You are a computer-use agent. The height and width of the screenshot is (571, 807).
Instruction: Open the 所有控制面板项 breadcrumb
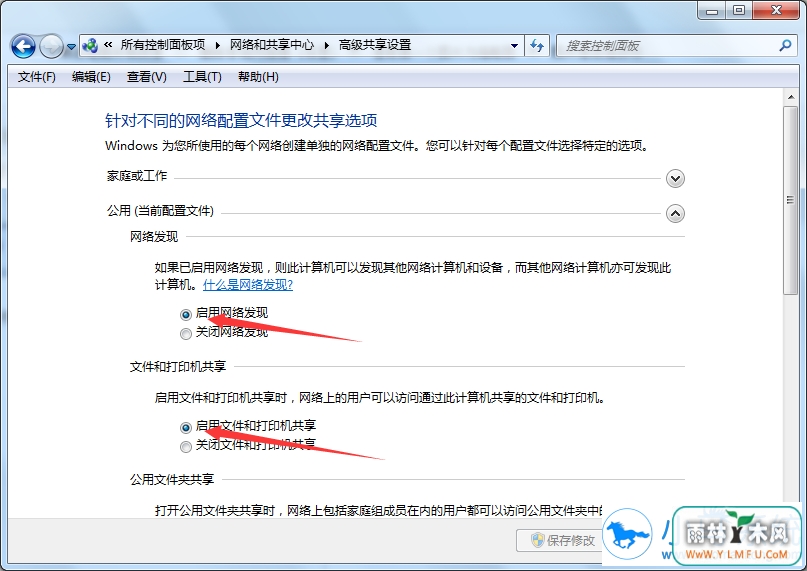(163, 45)
